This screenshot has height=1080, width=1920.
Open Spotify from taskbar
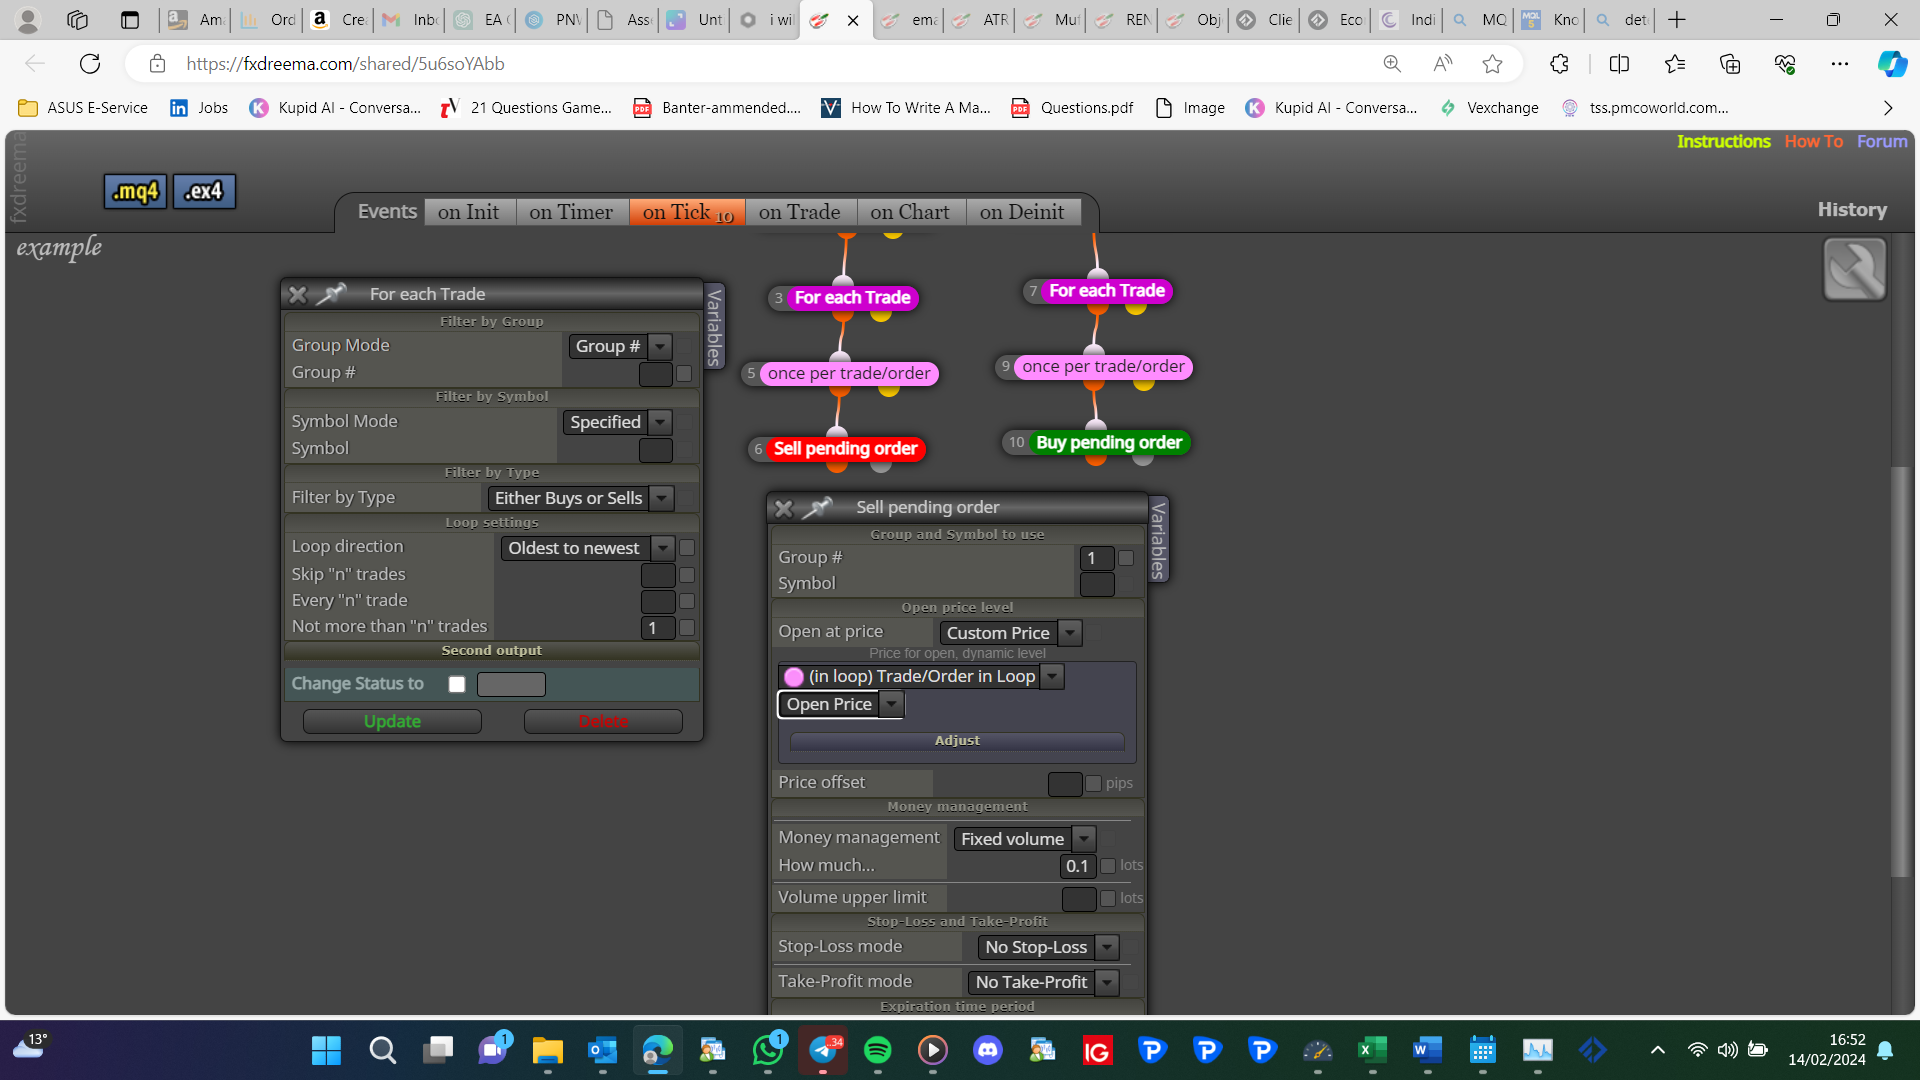(x=877, y=1050)
